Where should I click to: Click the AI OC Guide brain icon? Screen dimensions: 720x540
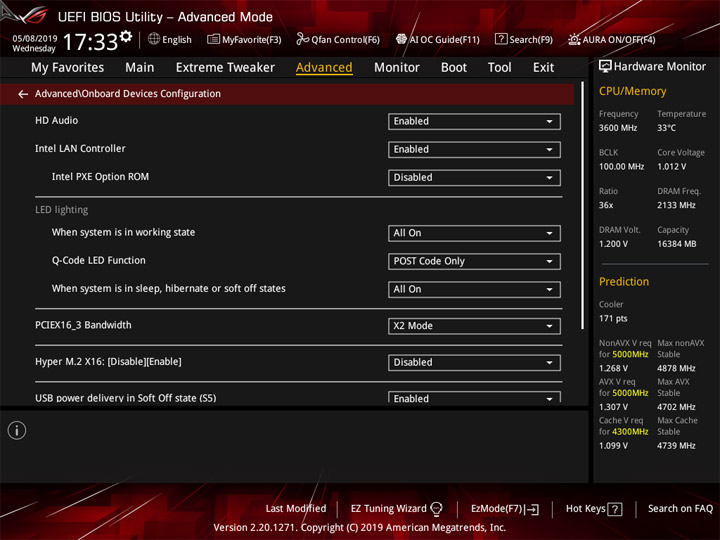(401, 39)
